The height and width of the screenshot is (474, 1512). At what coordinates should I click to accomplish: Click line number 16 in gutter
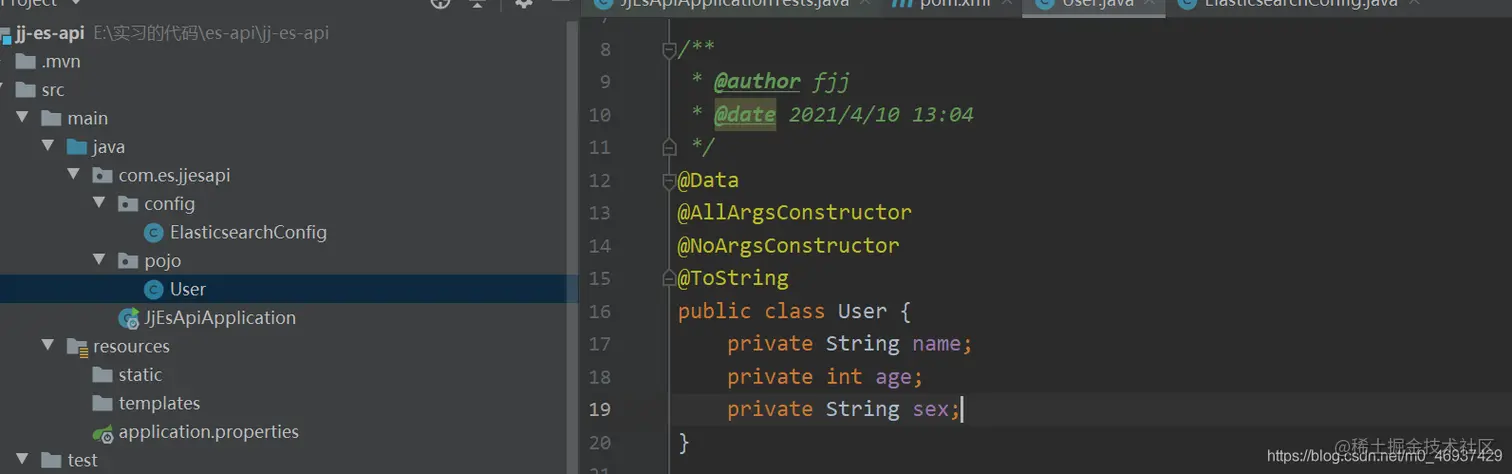pyautogui.click(x=599, y=311)
